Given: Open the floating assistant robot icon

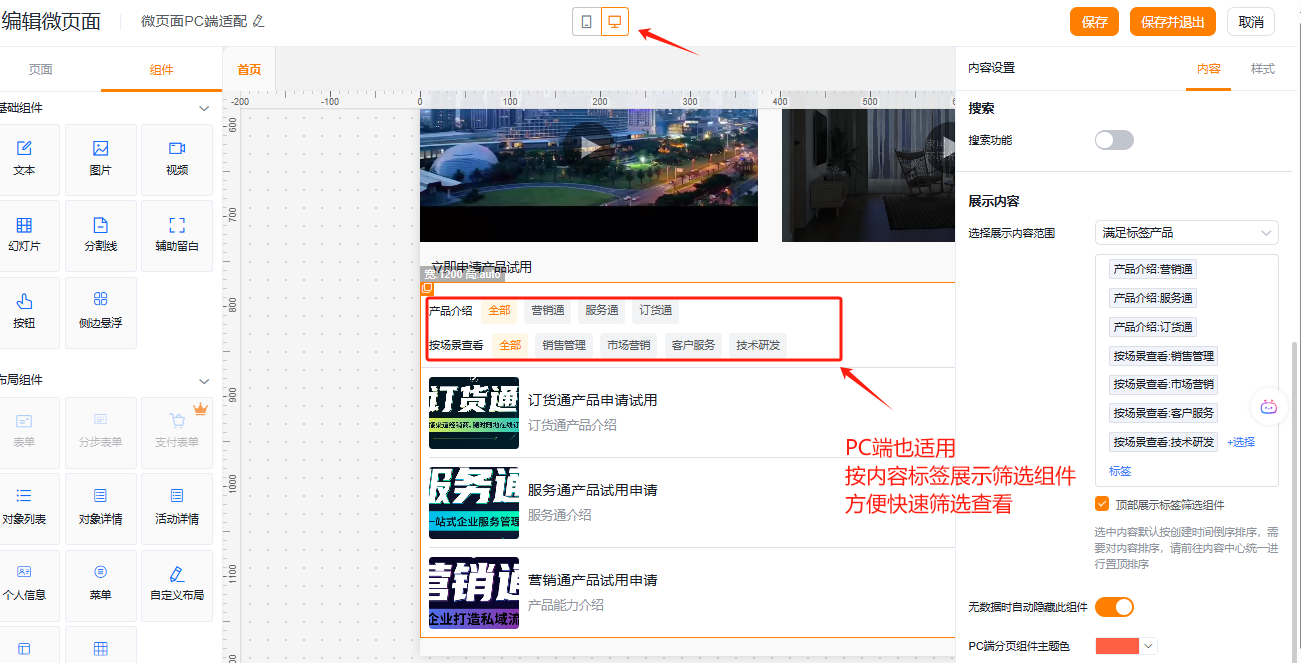Looking at the screenshot, I should tap(1269, 406).
